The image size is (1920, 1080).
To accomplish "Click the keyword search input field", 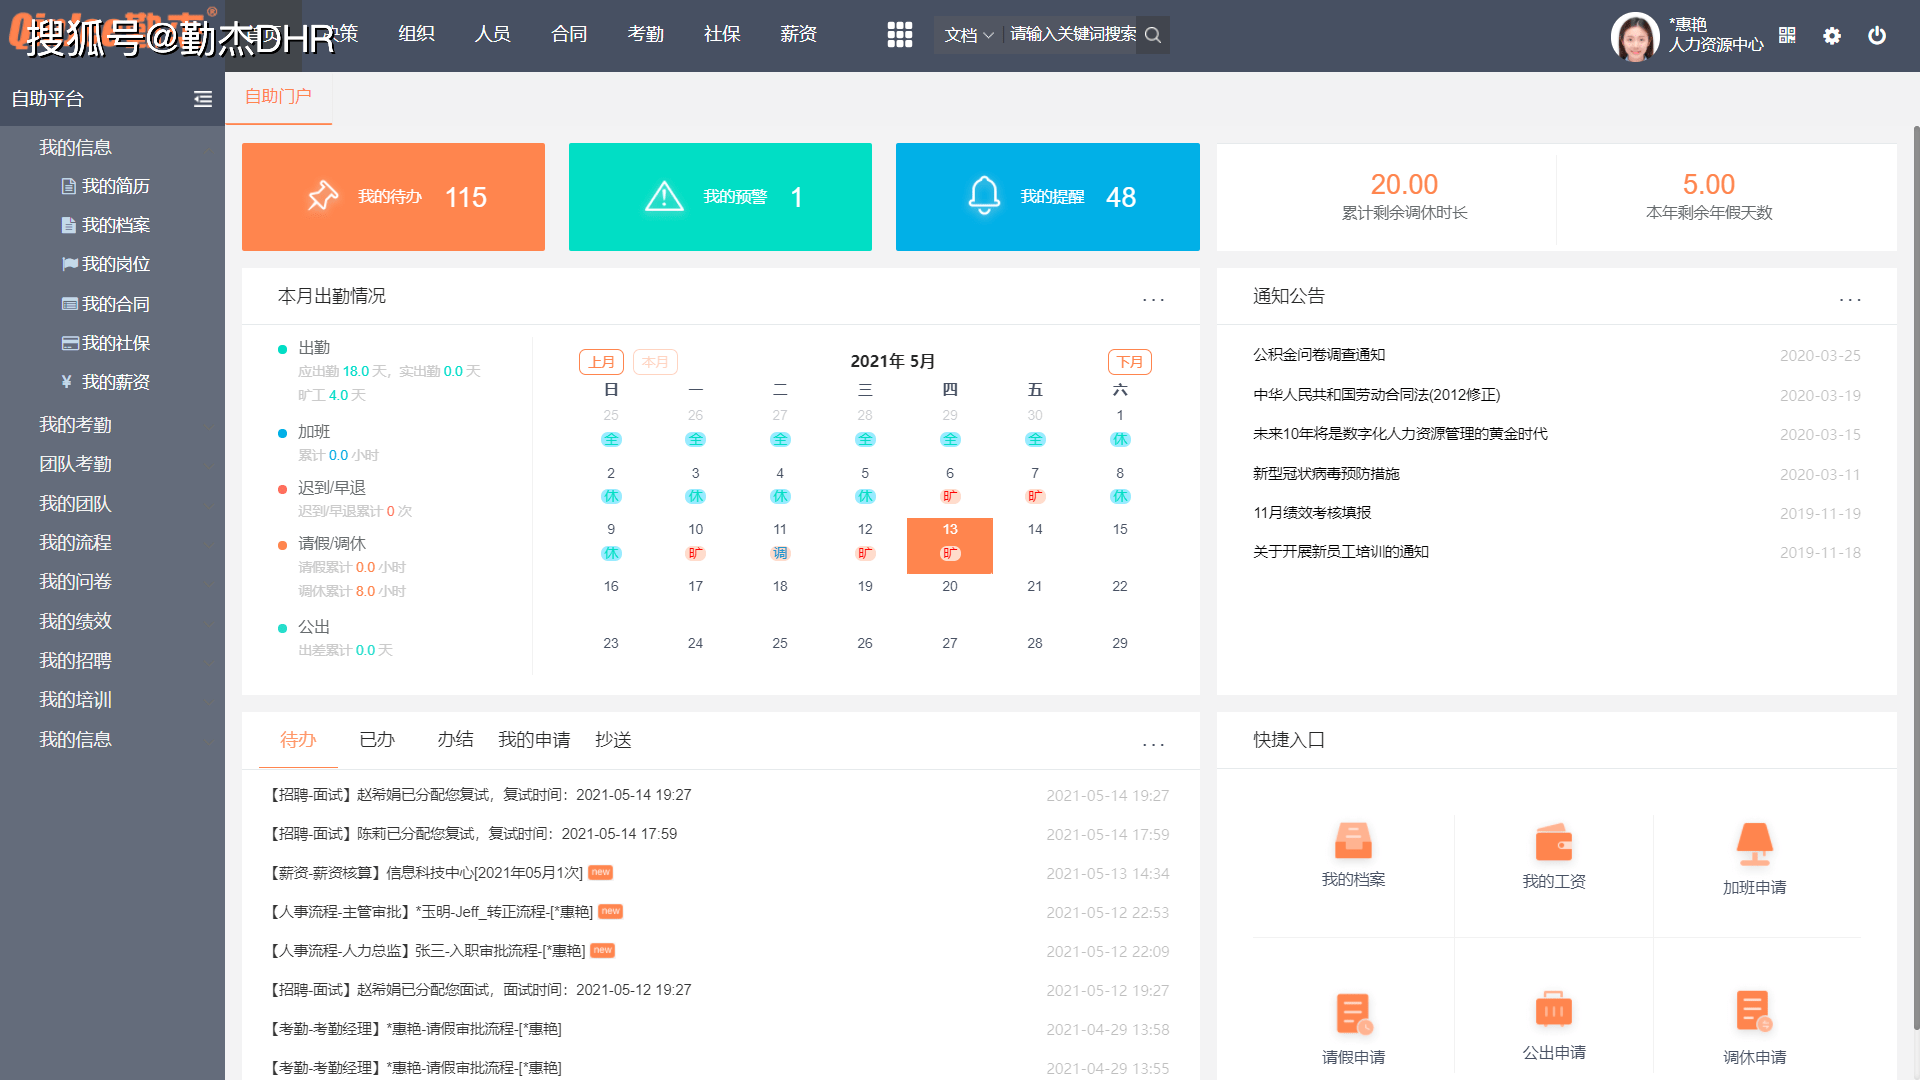I will click(x=1071, y=35).
